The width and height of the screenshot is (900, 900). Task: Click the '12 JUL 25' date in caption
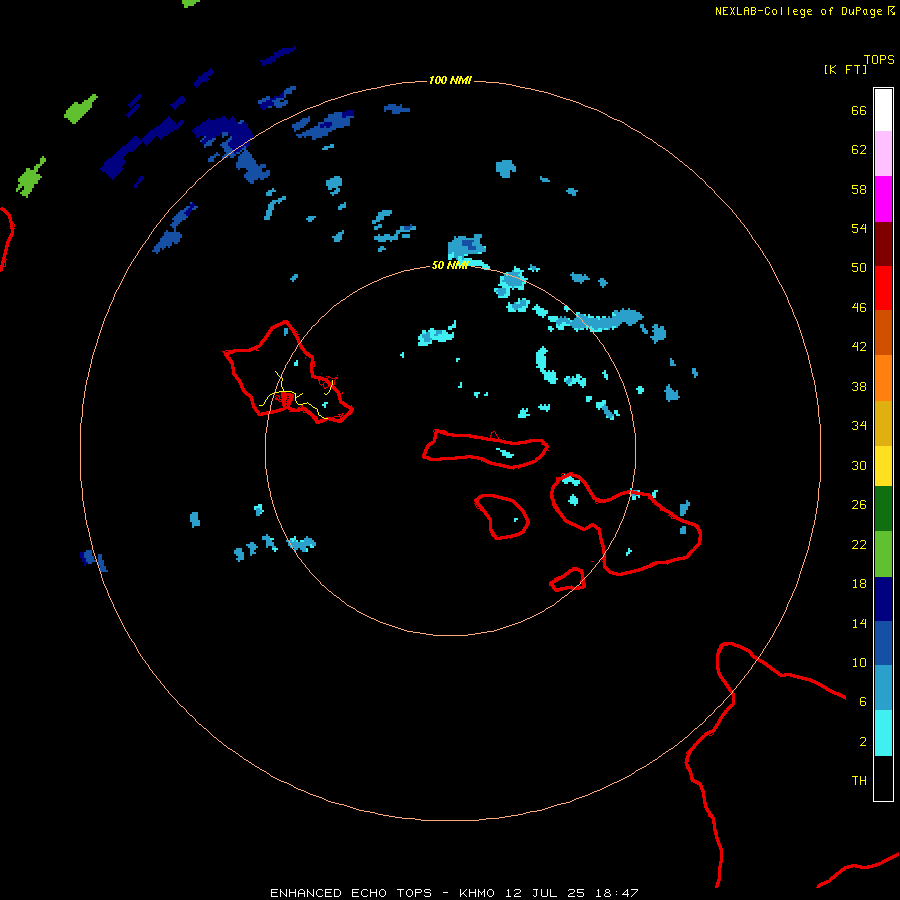545,893
